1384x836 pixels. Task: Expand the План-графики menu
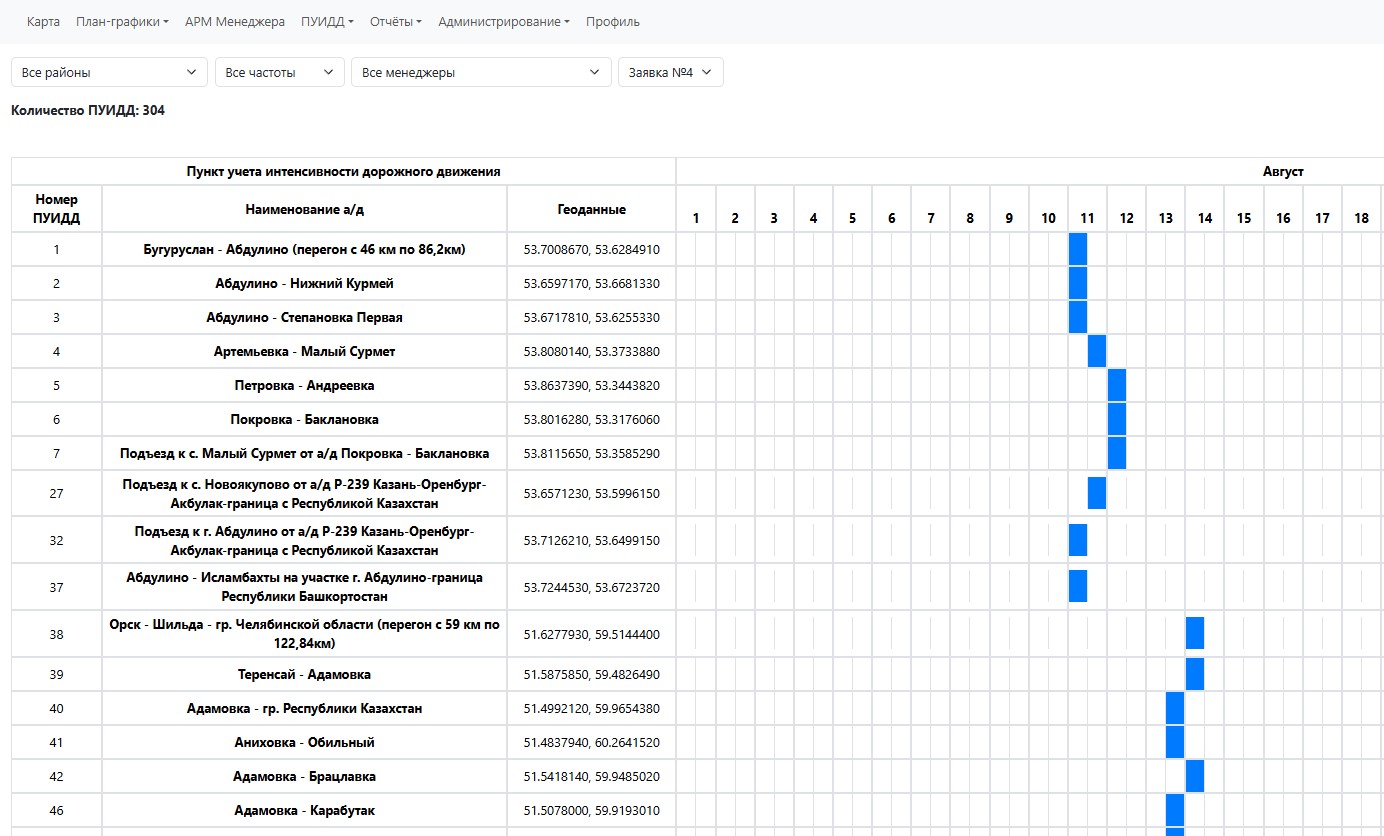coord(122,22)
